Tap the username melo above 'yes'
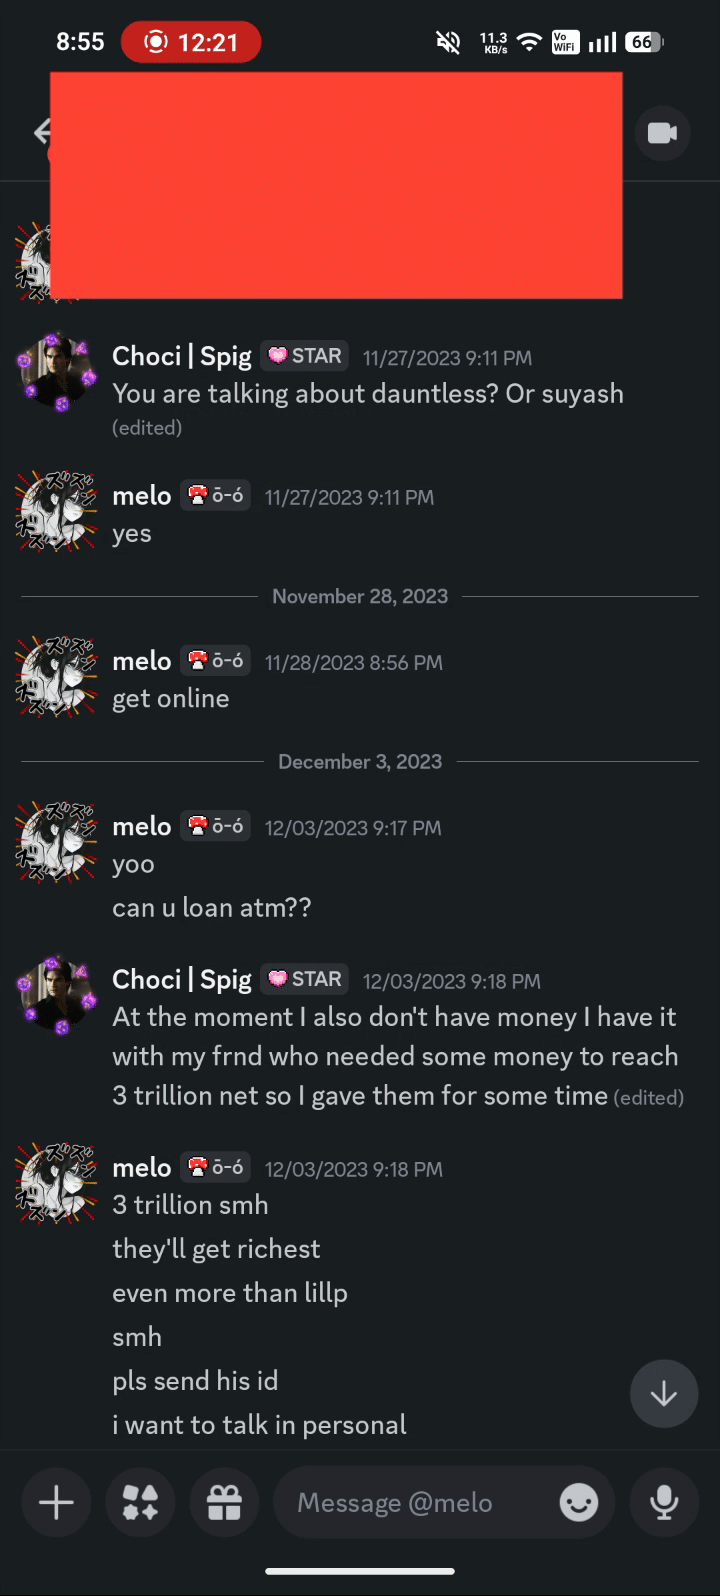 tap(142, 496)
